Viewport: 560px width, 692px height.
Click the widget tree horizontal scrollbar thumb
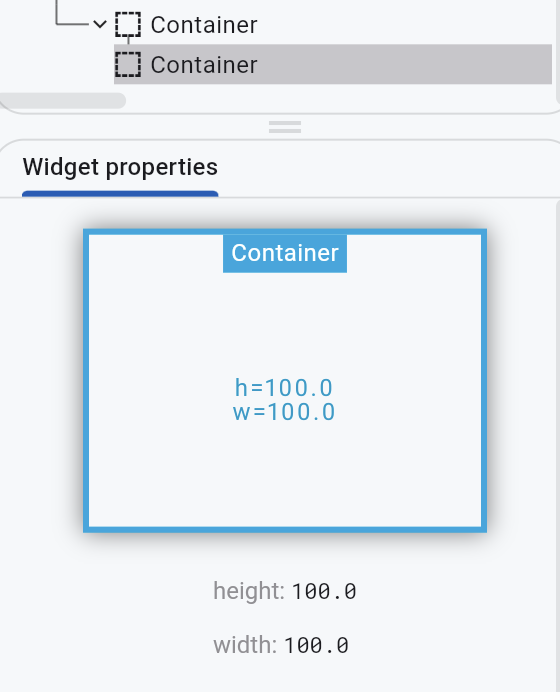[x=63, y=101]
